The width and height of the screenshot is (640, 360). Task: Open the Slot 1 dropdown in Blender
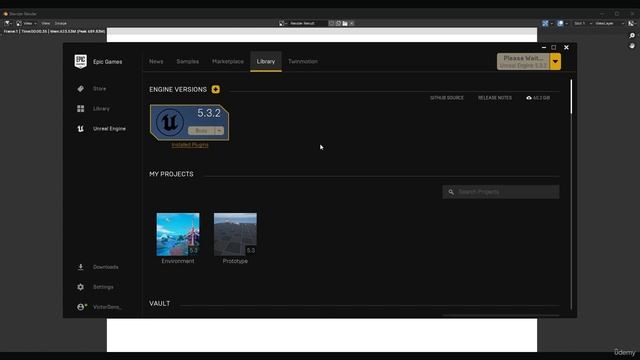[583, 23]
